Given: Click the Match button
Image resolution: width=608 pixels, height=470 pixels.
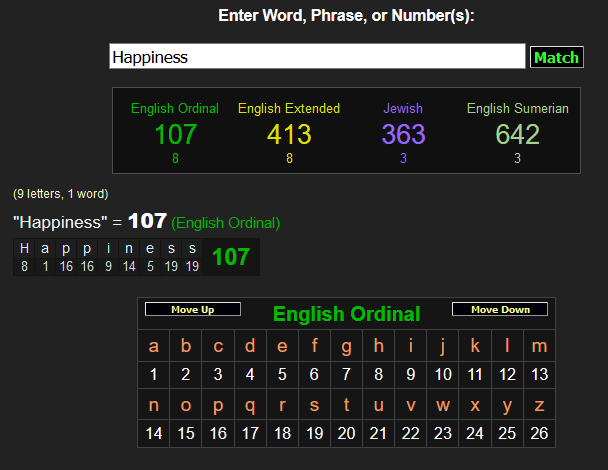Looking at the screenshot, I should tap(556, 57).
